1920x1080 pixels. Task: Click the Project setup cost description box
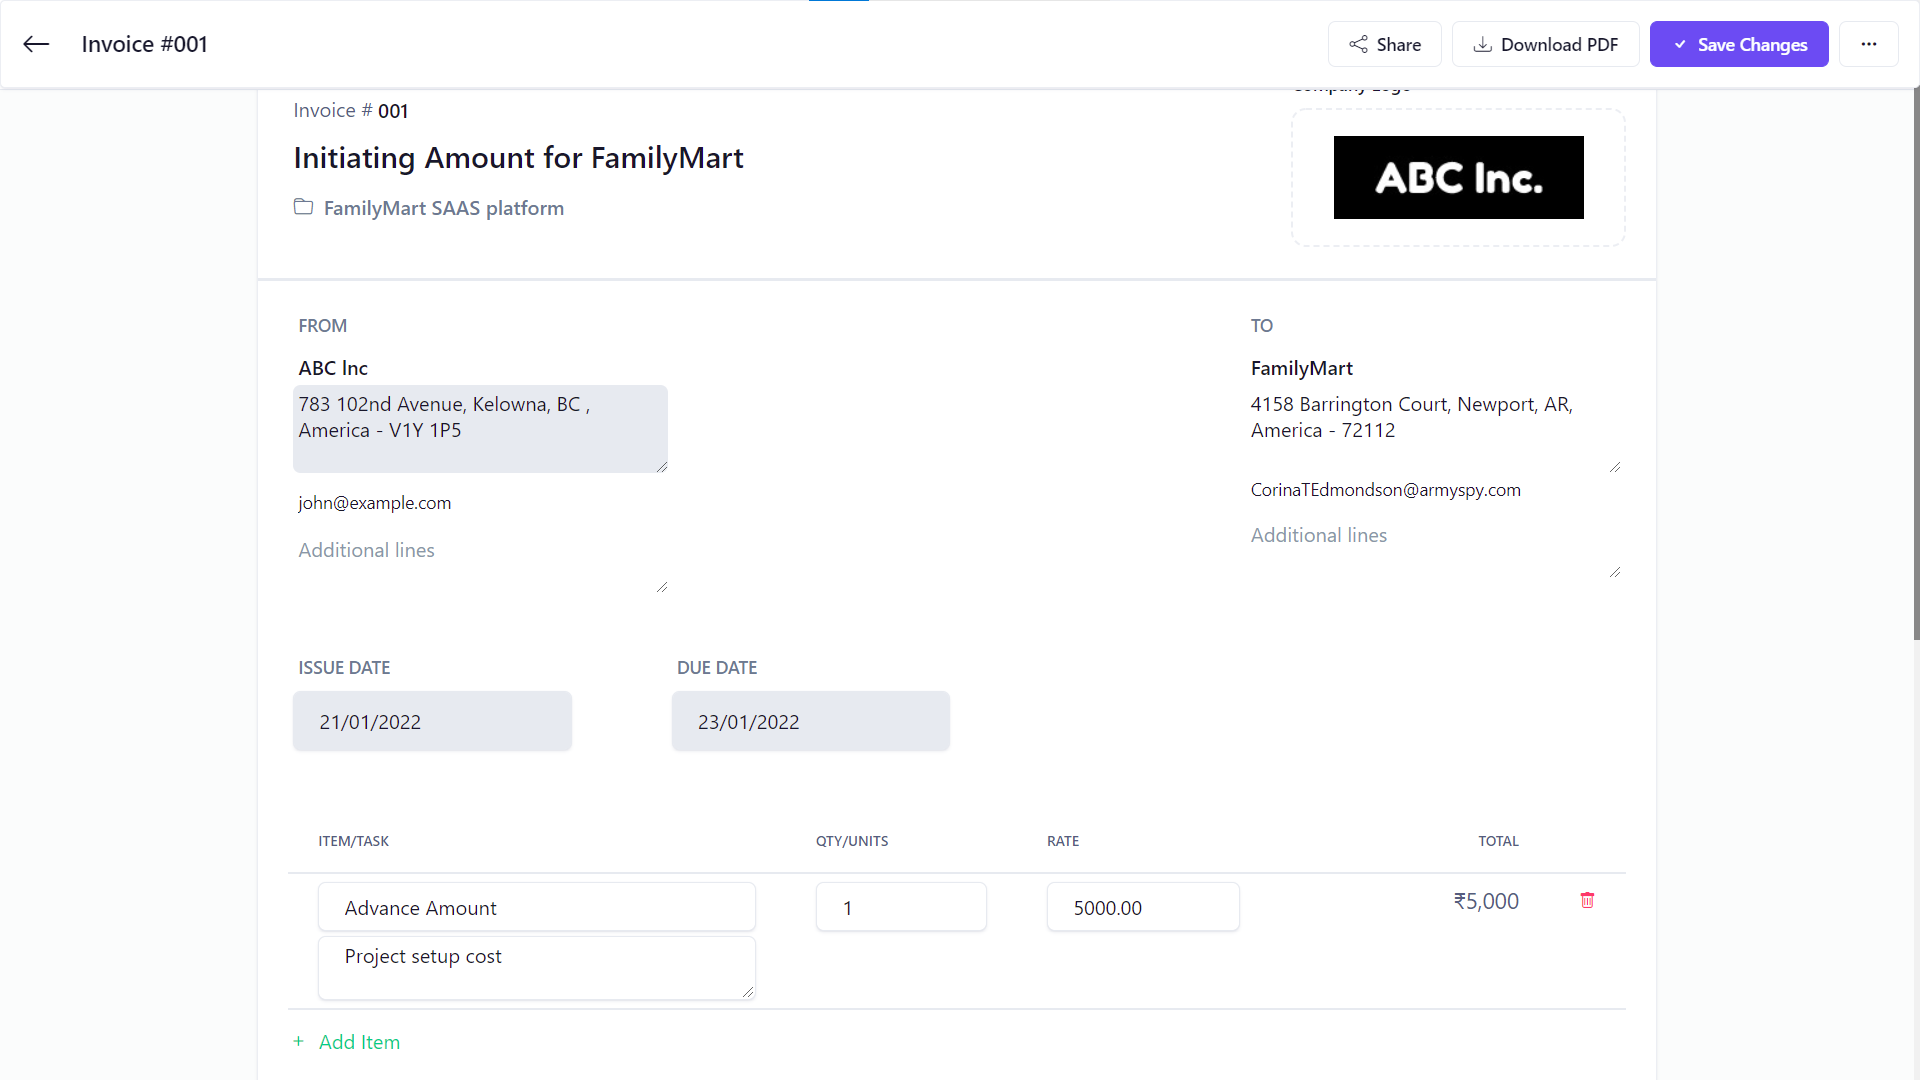tap(536, 967)
